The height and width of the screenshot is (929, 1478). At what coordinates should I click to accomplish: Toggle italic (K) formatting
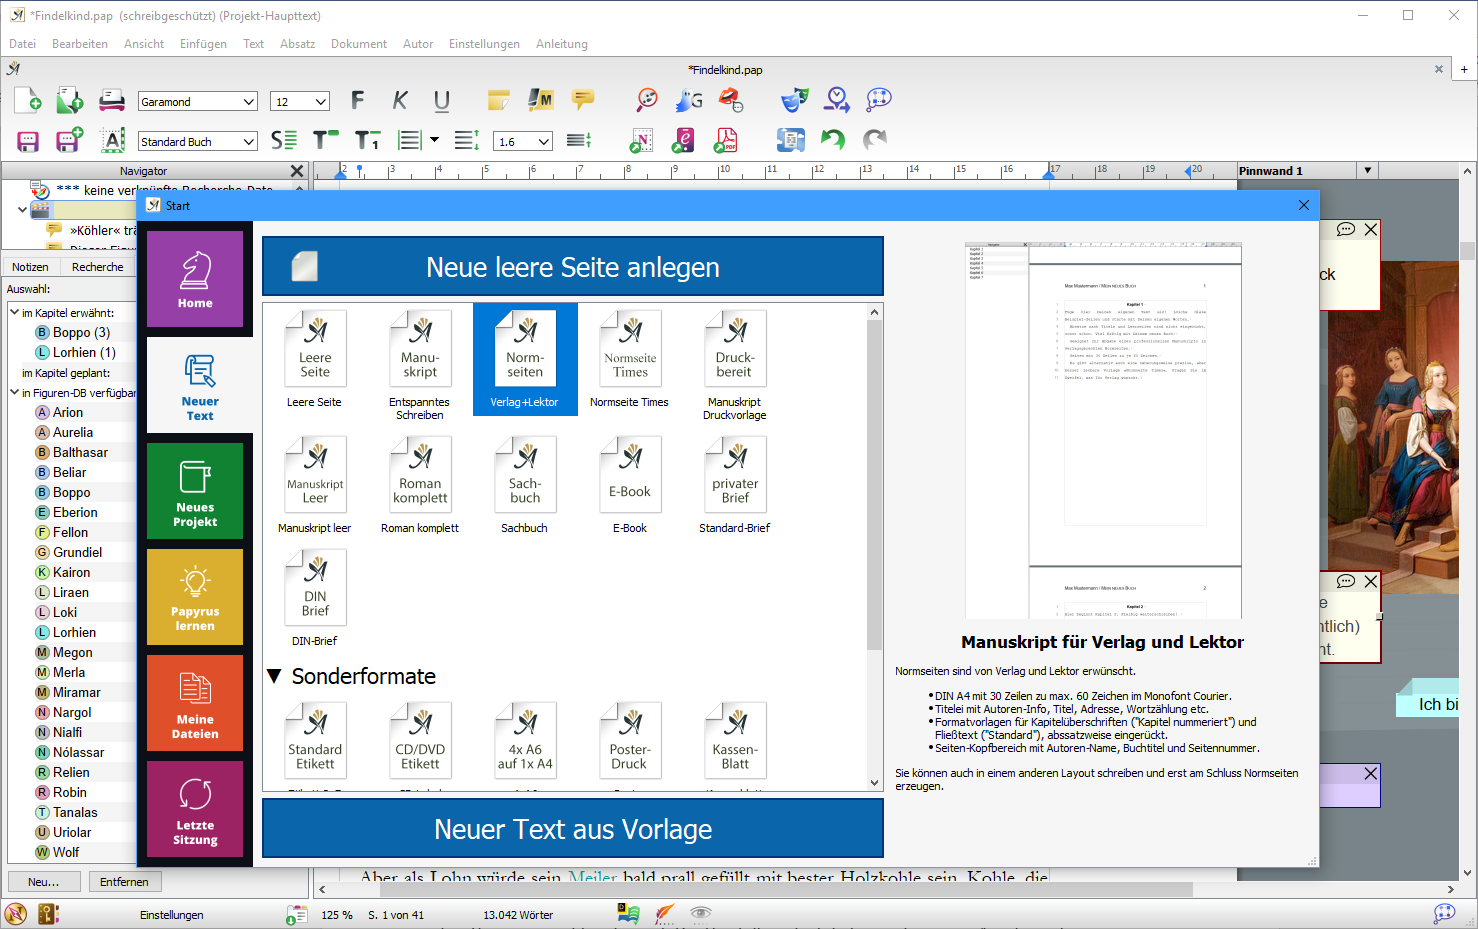tap(400, 100)
